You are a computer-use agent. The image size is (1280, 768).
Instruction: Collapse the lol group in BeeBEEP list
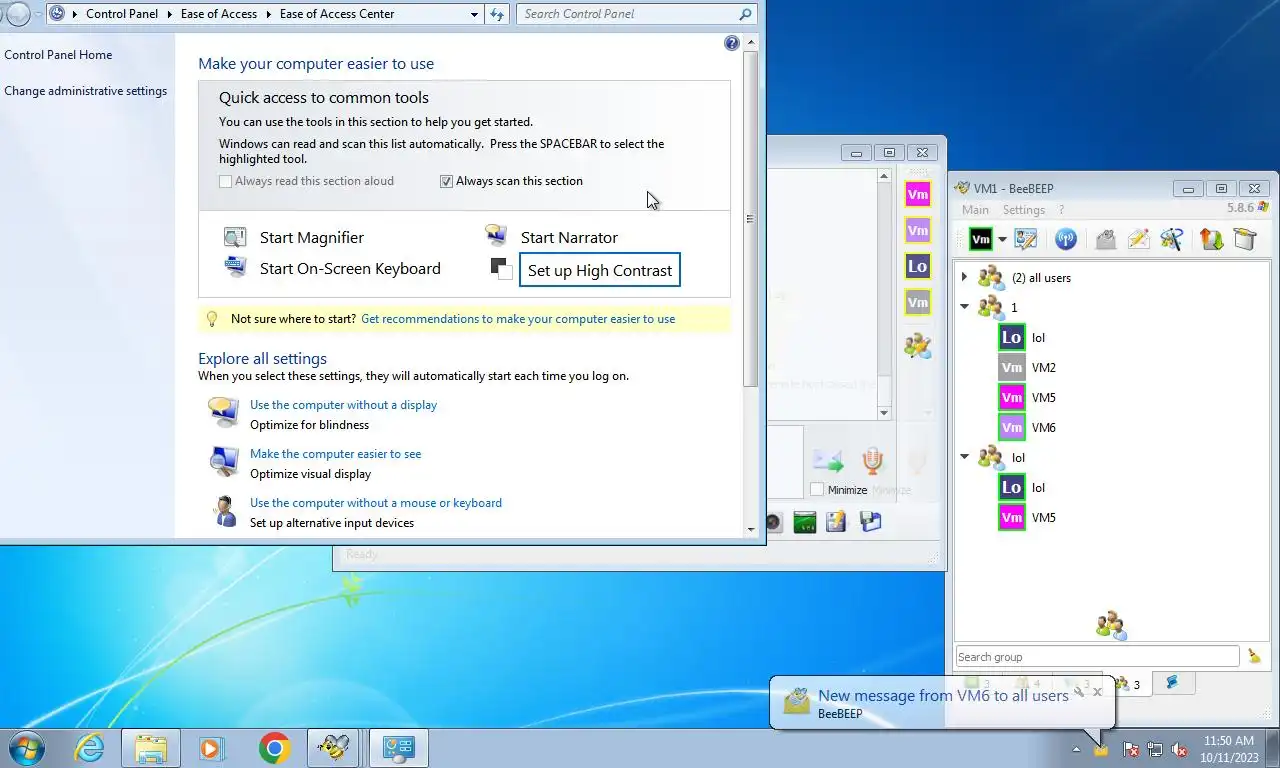[x=964, y=457]
